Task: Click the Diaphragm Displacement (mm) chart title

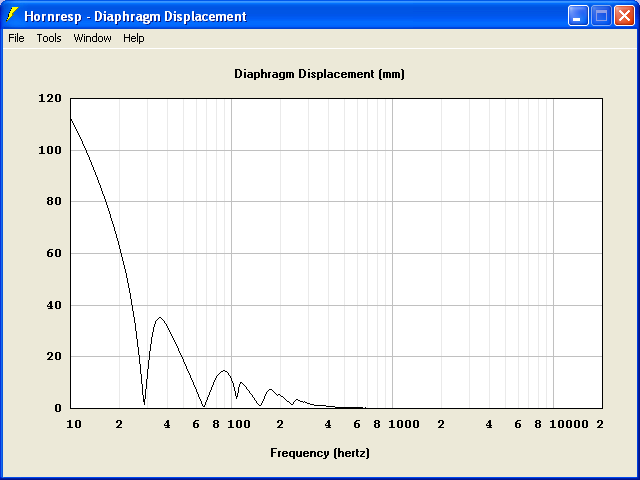Action: pos(319,74)
